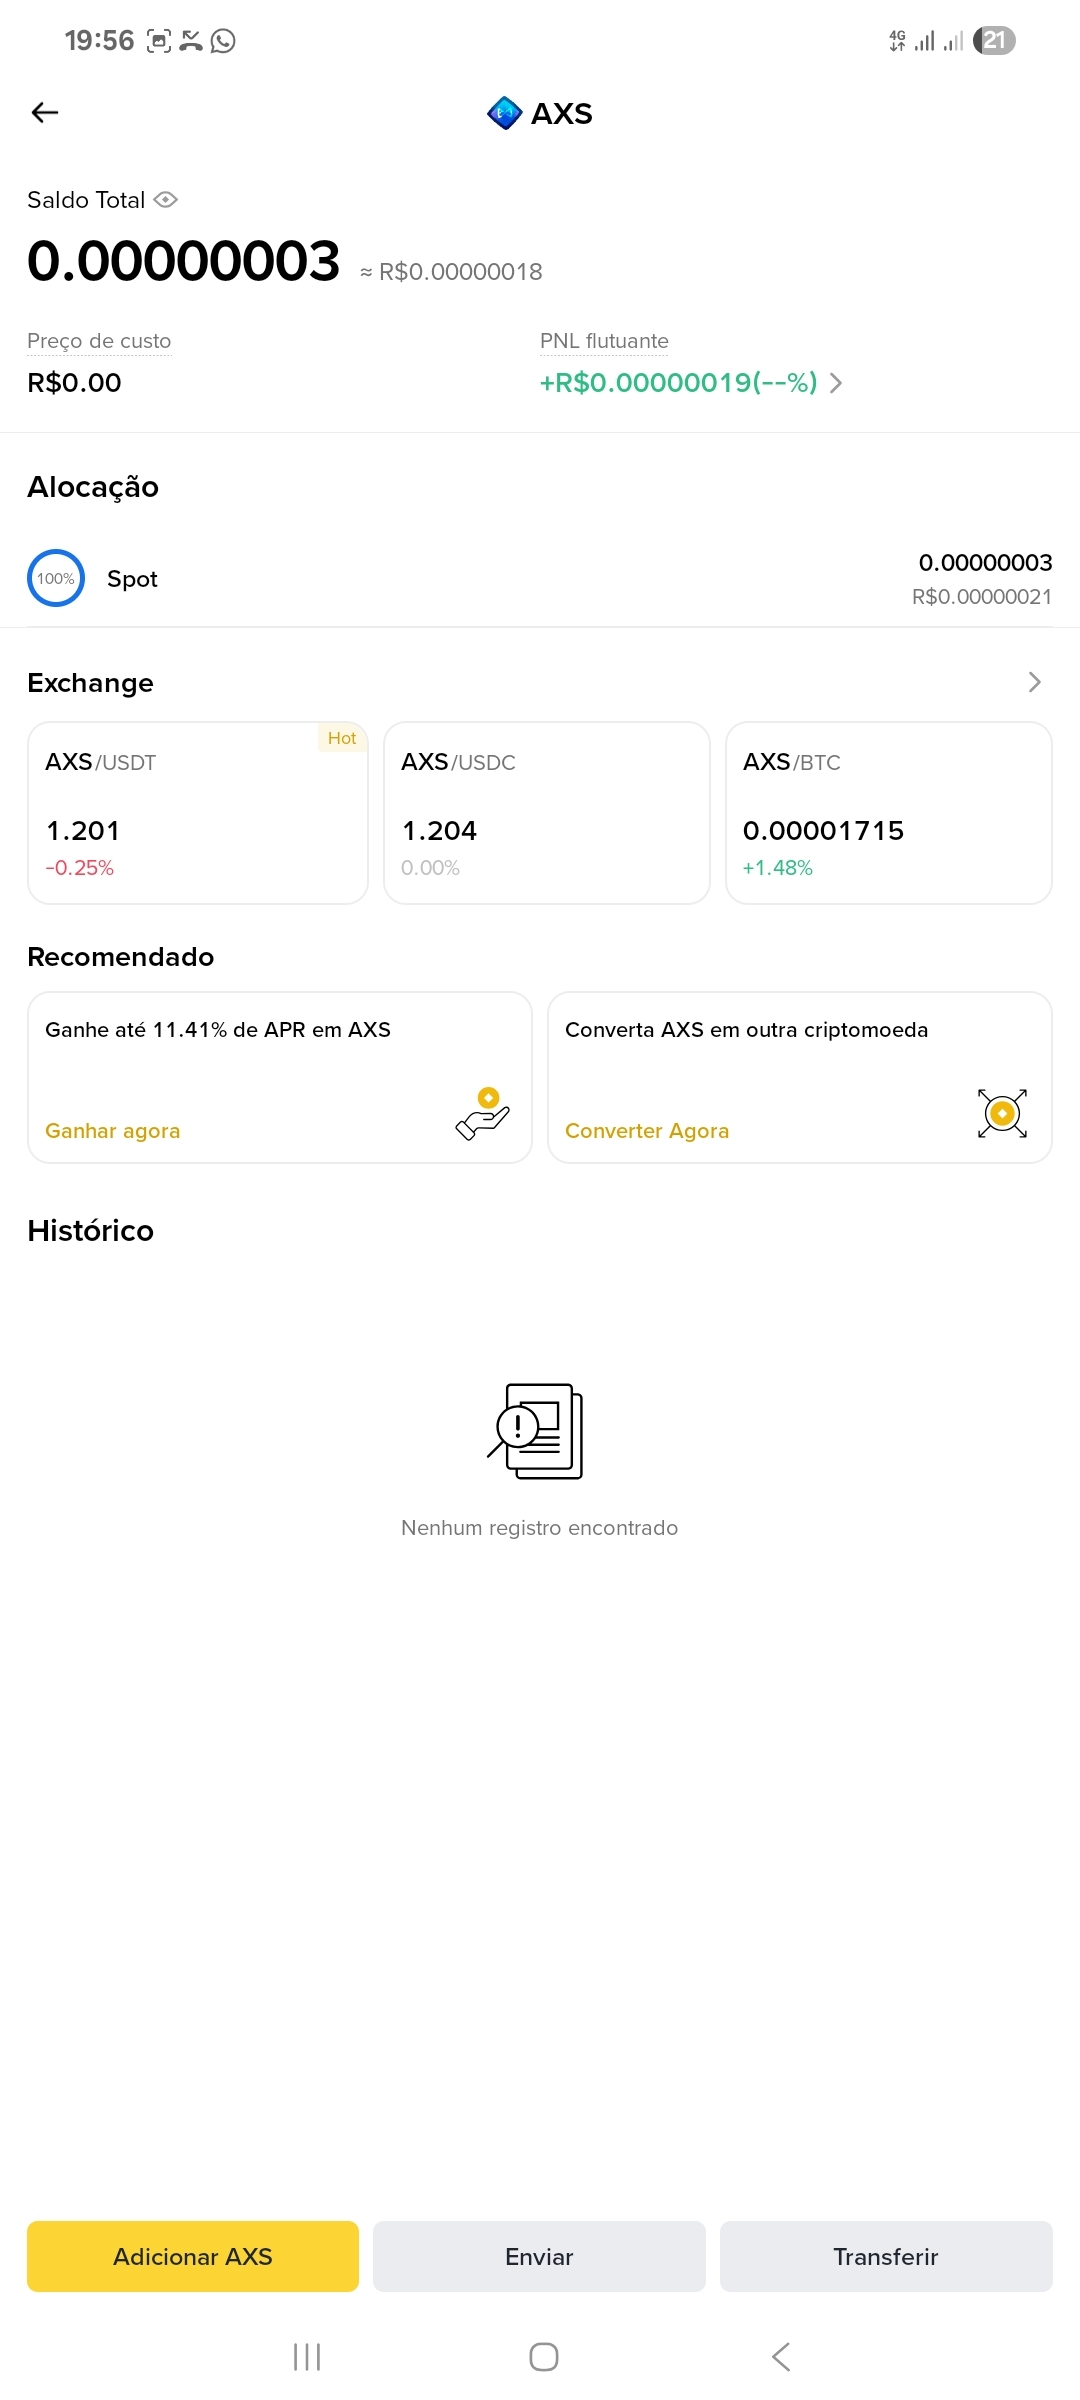Tap Converter Agora link

(x=647, y=1131)
